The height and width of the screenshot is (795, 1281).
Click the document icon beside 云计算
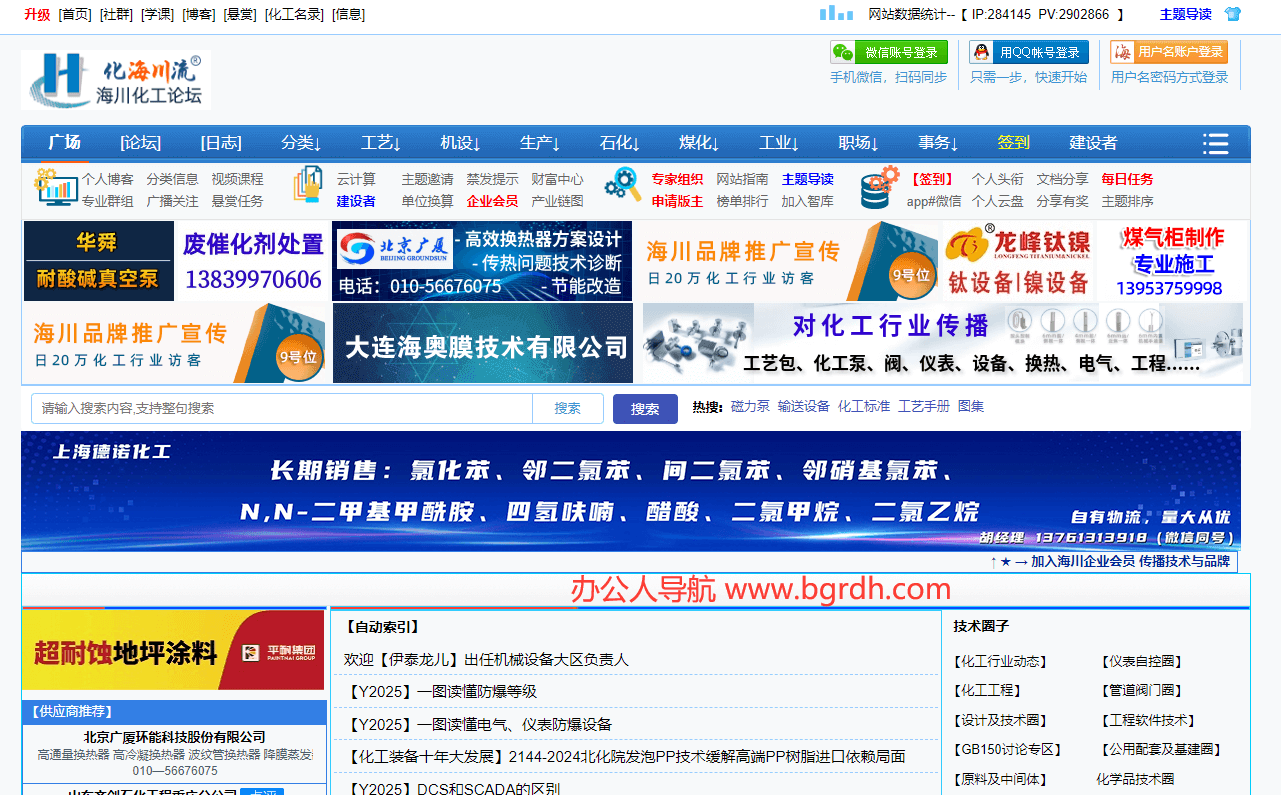pos(307,187)
